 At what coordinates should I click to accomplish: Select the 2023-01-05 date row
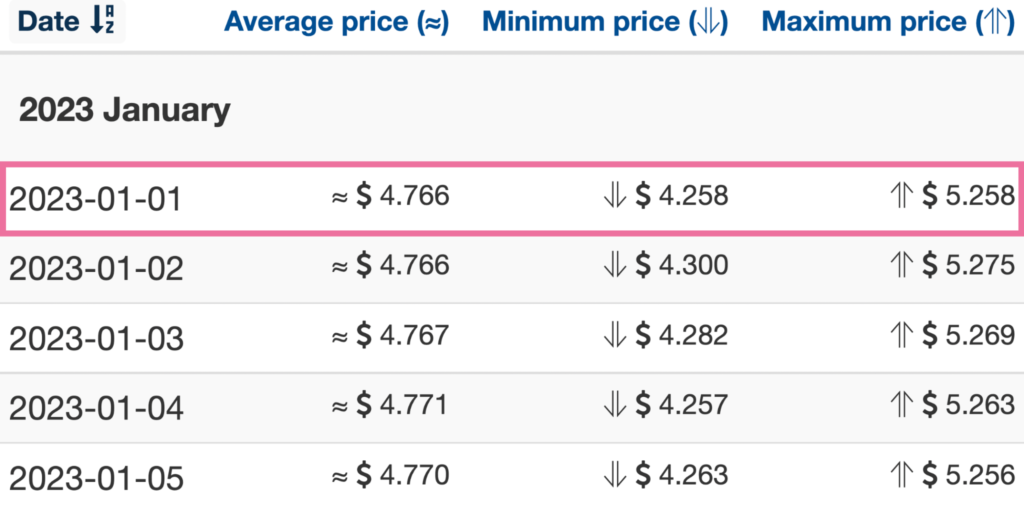pyautogui.click(x=512, y=476)
